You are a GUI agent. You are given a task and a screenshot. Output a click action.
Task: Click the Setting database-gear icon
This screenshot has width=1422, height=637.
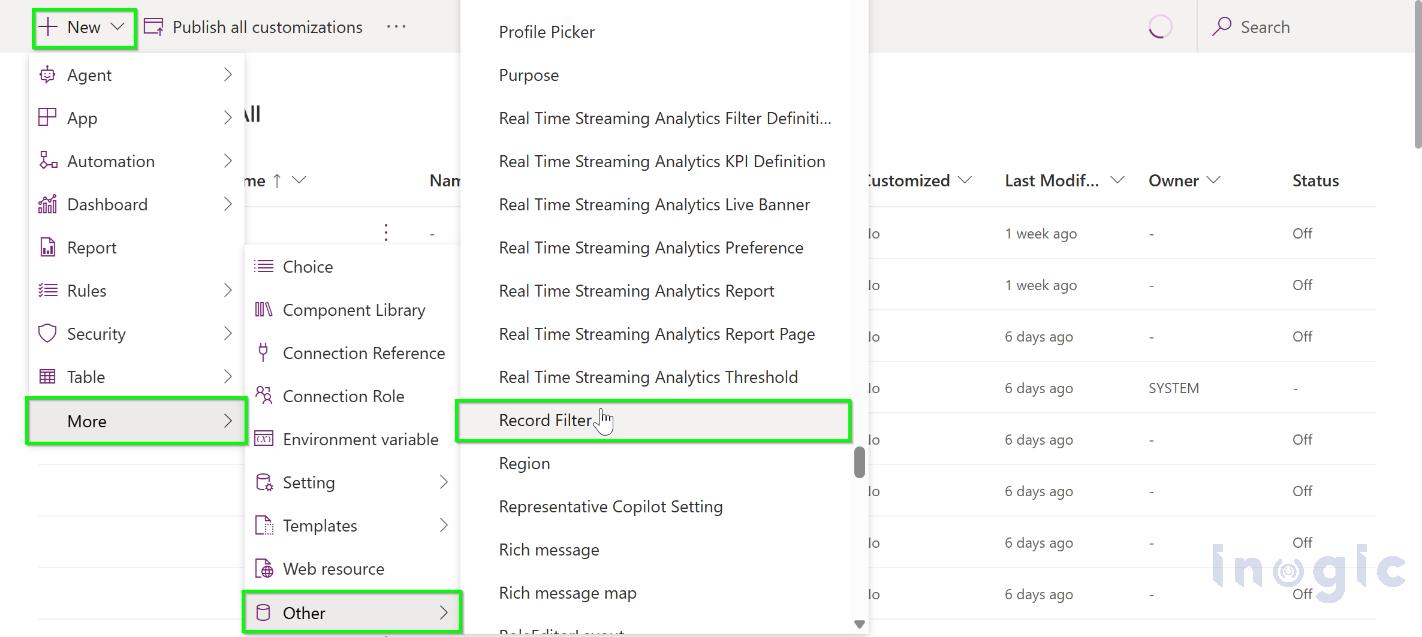[x=264, y=482]
